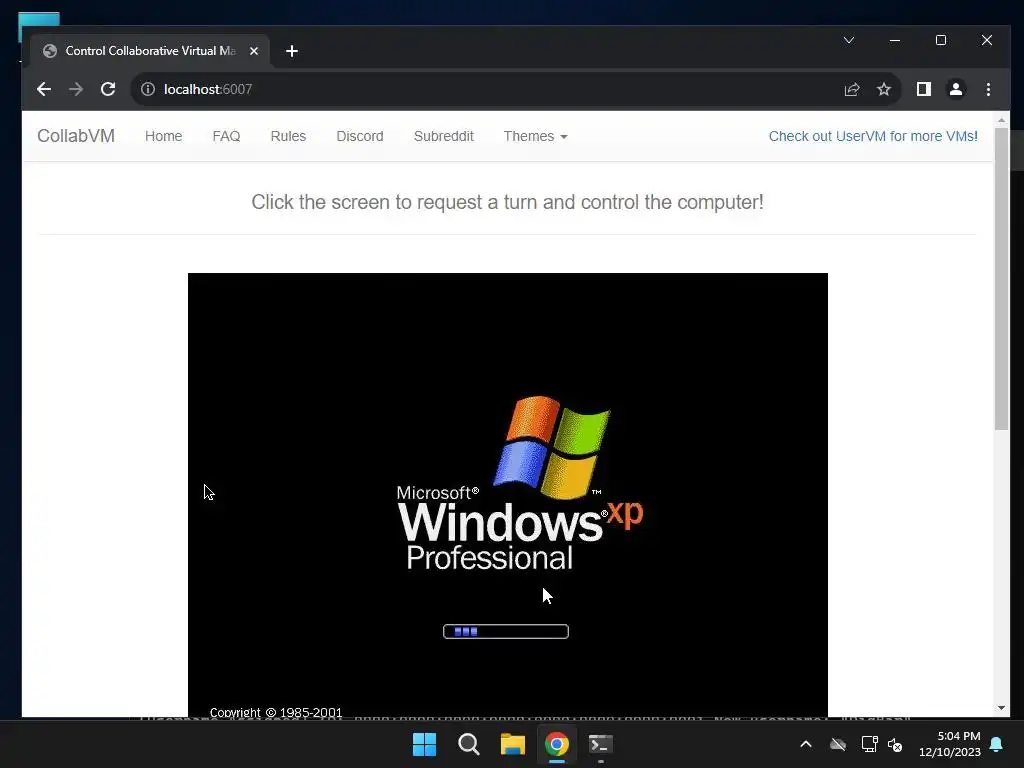Open a new browser tab
The height and width of the screenshot is (768, 1024).
292,51
